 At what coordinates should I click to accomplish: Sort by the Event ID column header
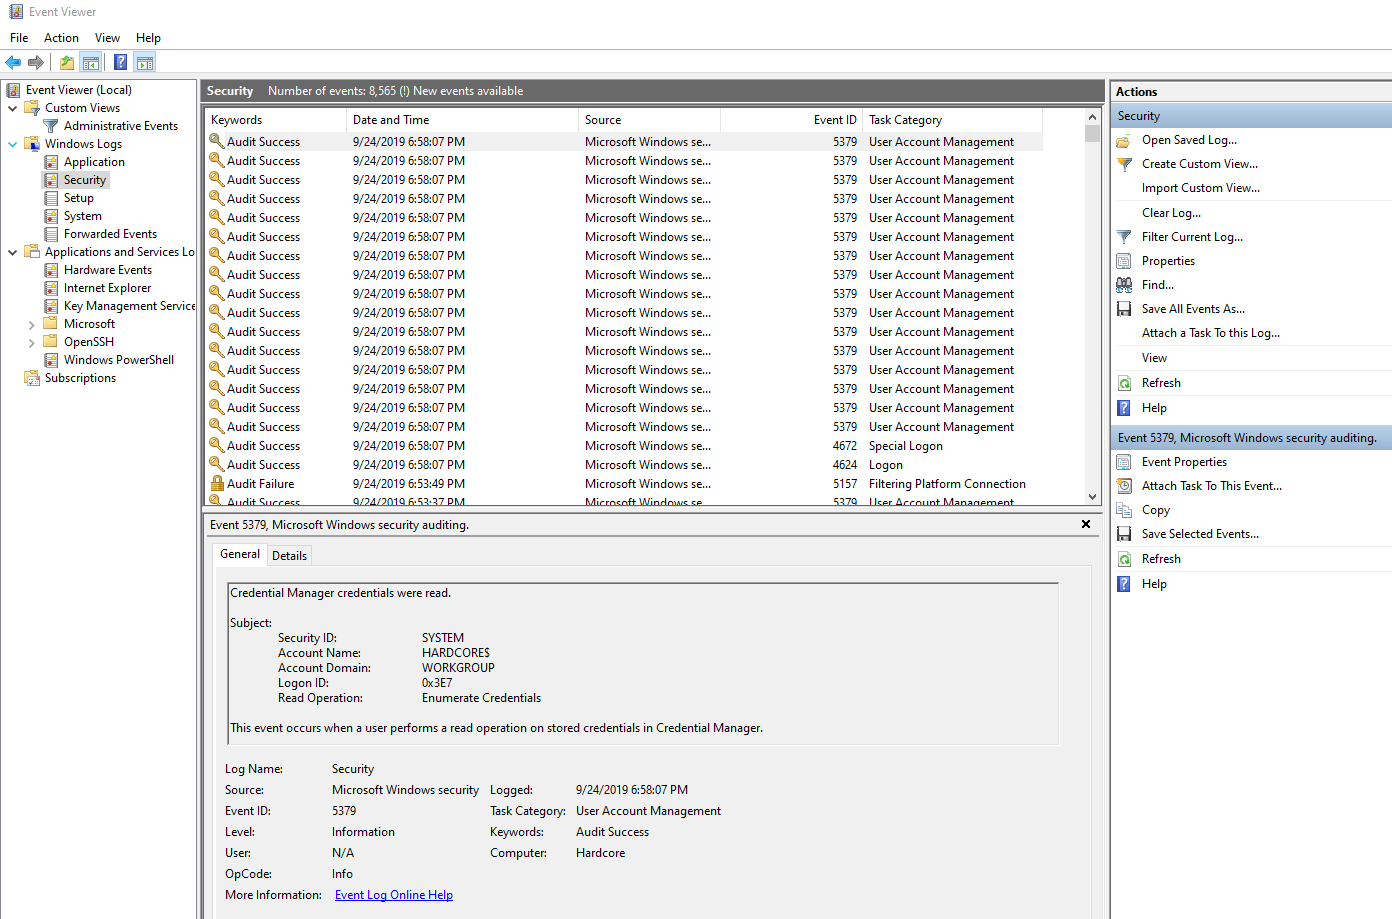791,120
